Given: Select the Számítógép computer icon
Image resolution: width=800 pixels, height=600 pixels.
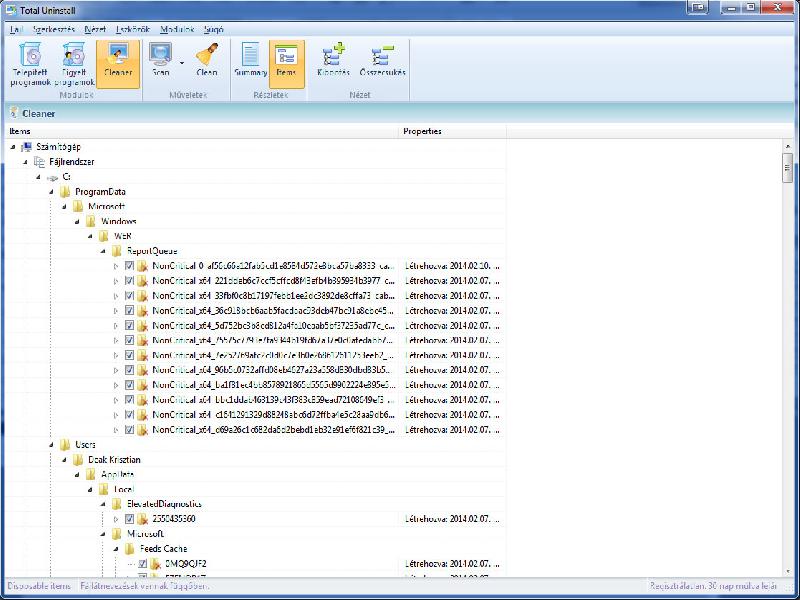Looking at the screenshot, I should tap(27, 147).
